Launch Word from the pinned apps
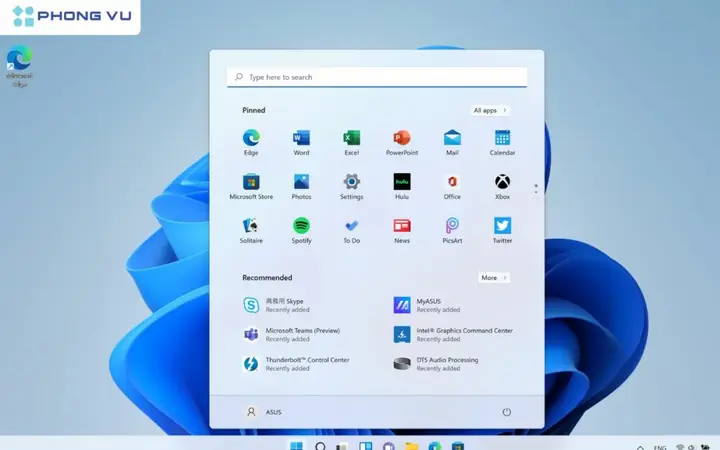 pos(301,143)
